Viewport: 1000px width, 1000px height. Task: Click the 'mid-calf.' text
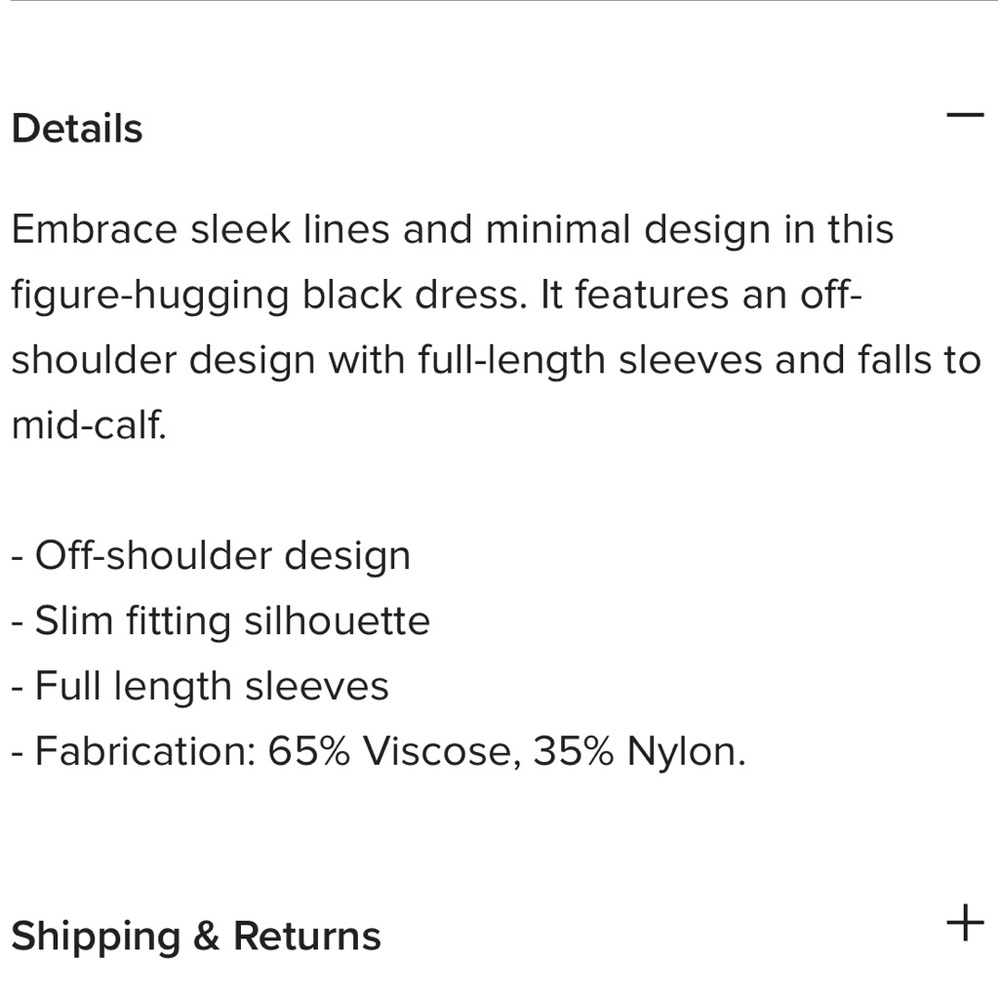tap(89, 425)
